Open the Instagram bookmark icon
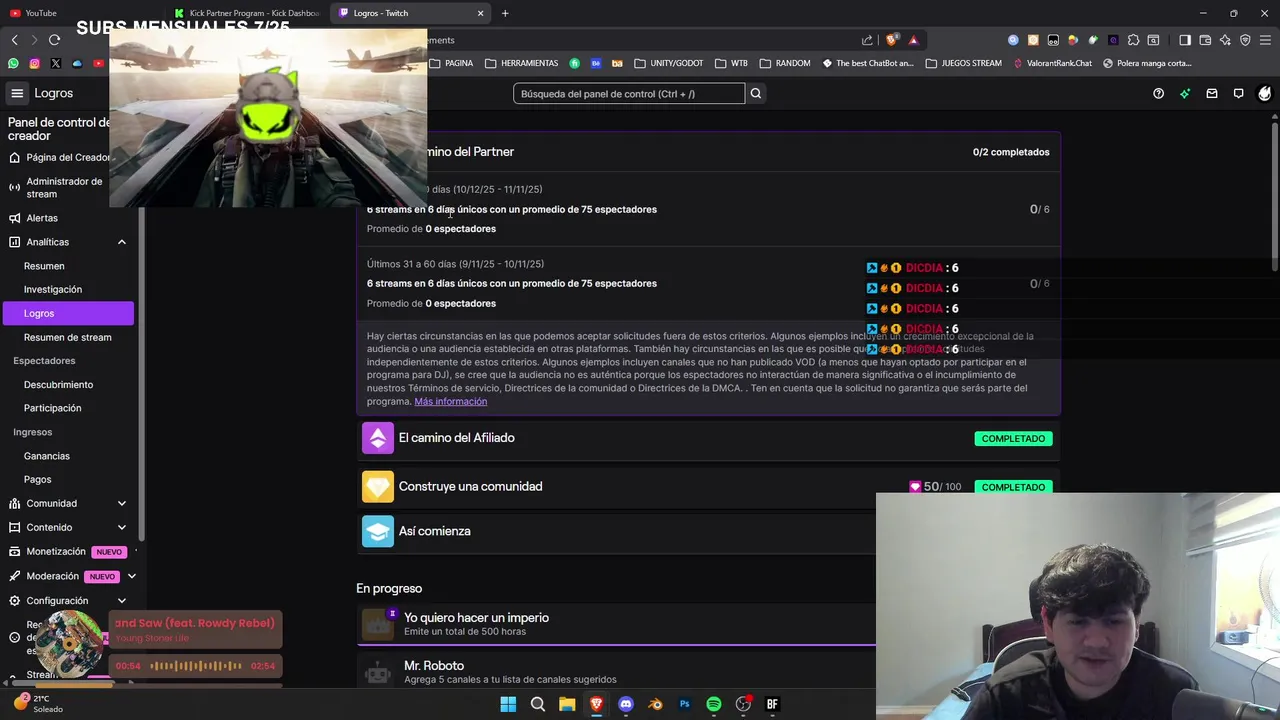This screenshot has width=1280, height=720. (x=34, y=63)
